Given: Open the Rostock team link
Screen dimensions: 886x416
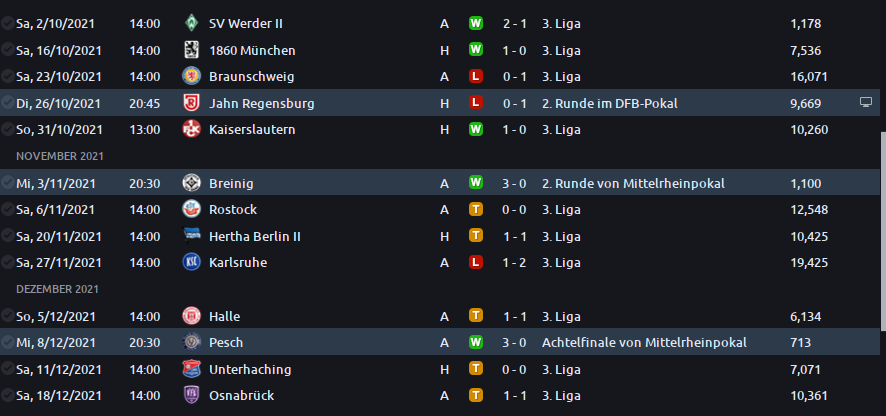Looking at the screenshot, I should tap(233, 210).
